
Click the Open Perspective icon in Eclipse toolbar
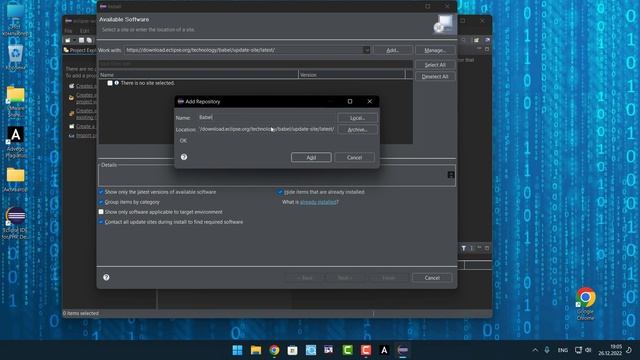(476, 40)
